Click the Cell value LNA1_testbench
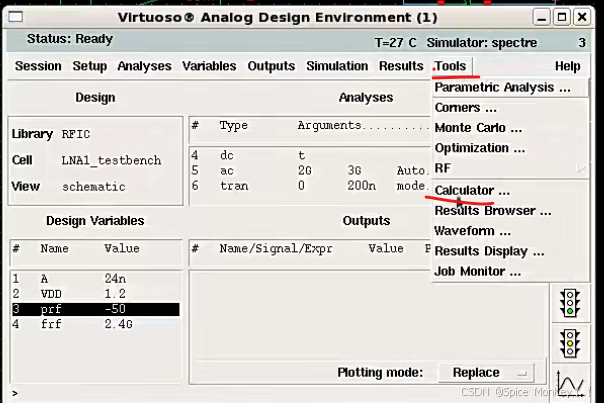Image resolution: width=604 pixels, height=403 pixels. point(111,160)
